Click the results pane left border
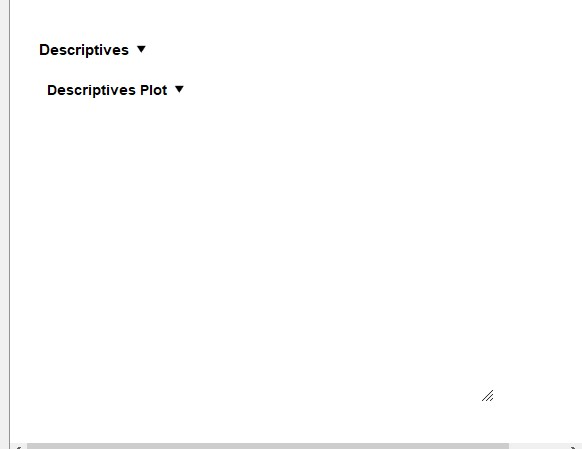Image resolution: width=582 pixels, height=449 pixels. [10, 223]
